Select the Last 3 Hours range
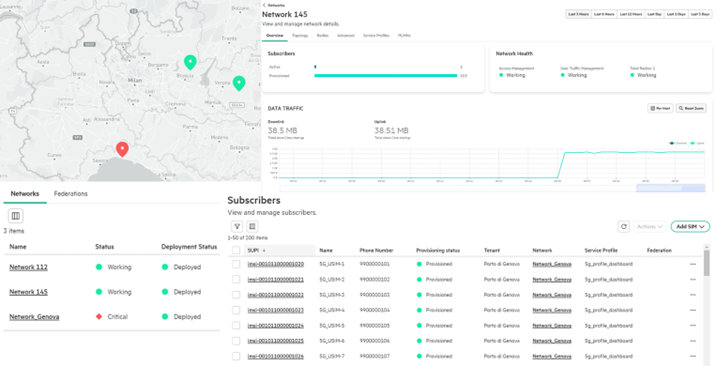The width and height of the screenshot is (716, 366). pyautogui.click(x=578, y=14)
